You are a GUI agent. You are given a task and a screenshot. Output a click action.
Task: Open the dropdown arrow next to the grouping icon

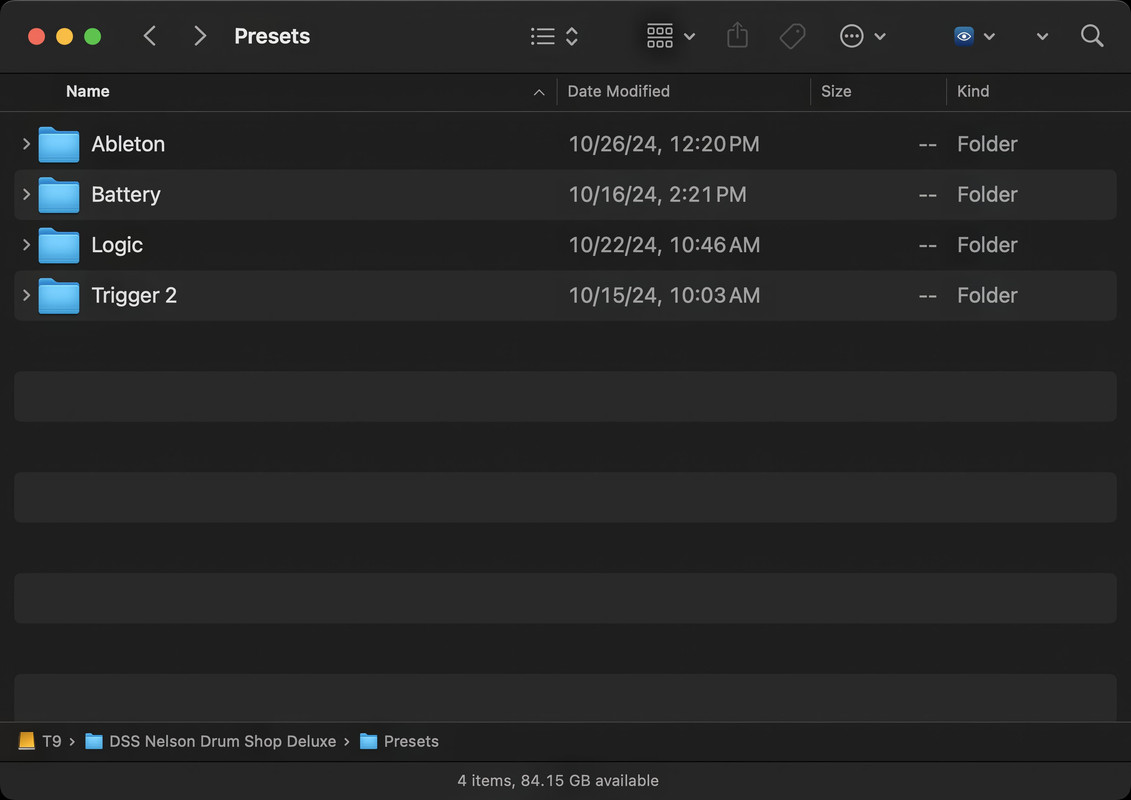click(690, 36)
